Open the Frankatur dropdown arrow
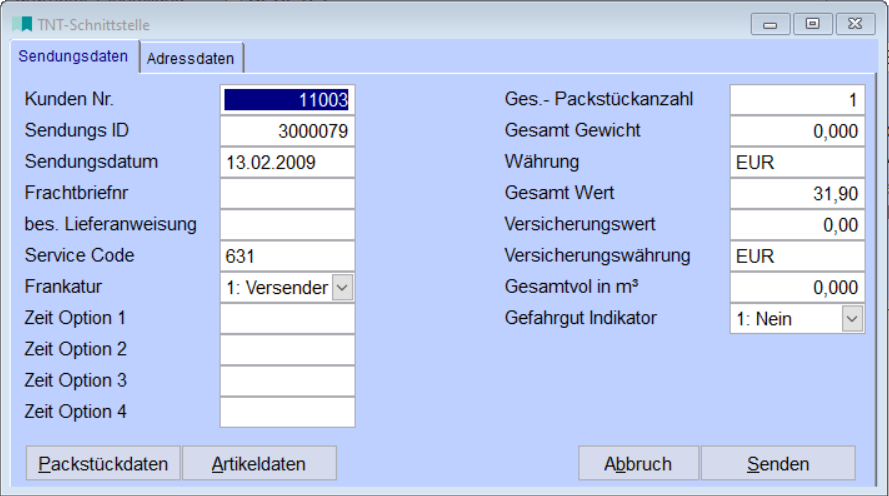Screen dimensions: 889x496 coord(342,288)
